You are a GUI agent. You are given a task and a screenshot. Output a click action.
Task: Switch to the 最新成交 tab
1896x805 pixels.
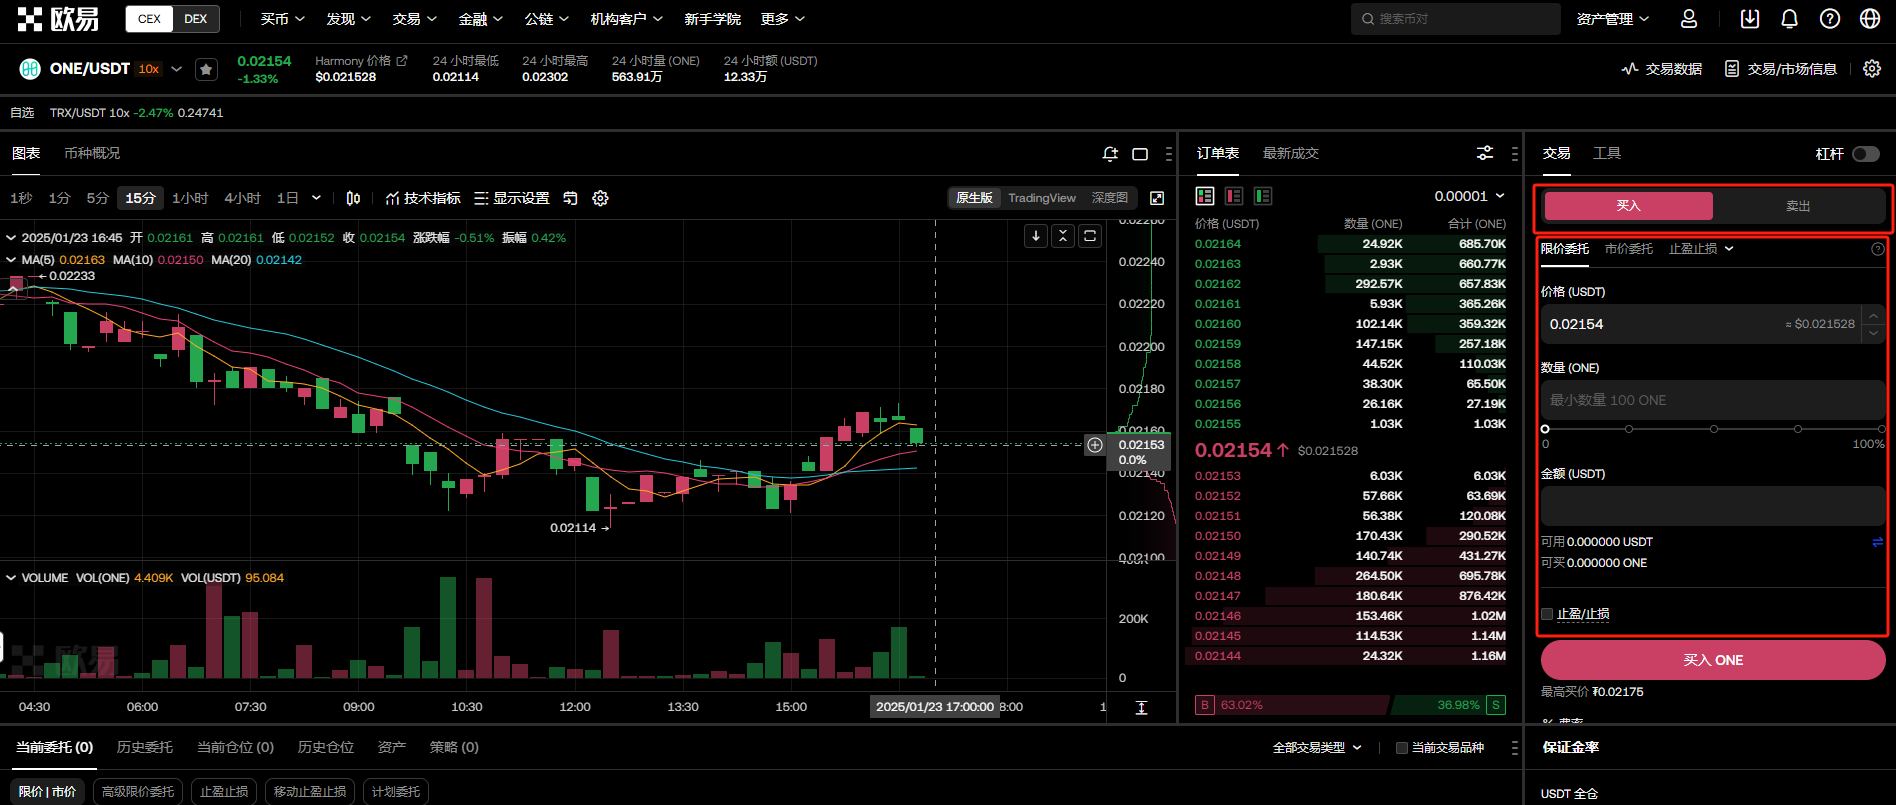(x=1290, y=153)
